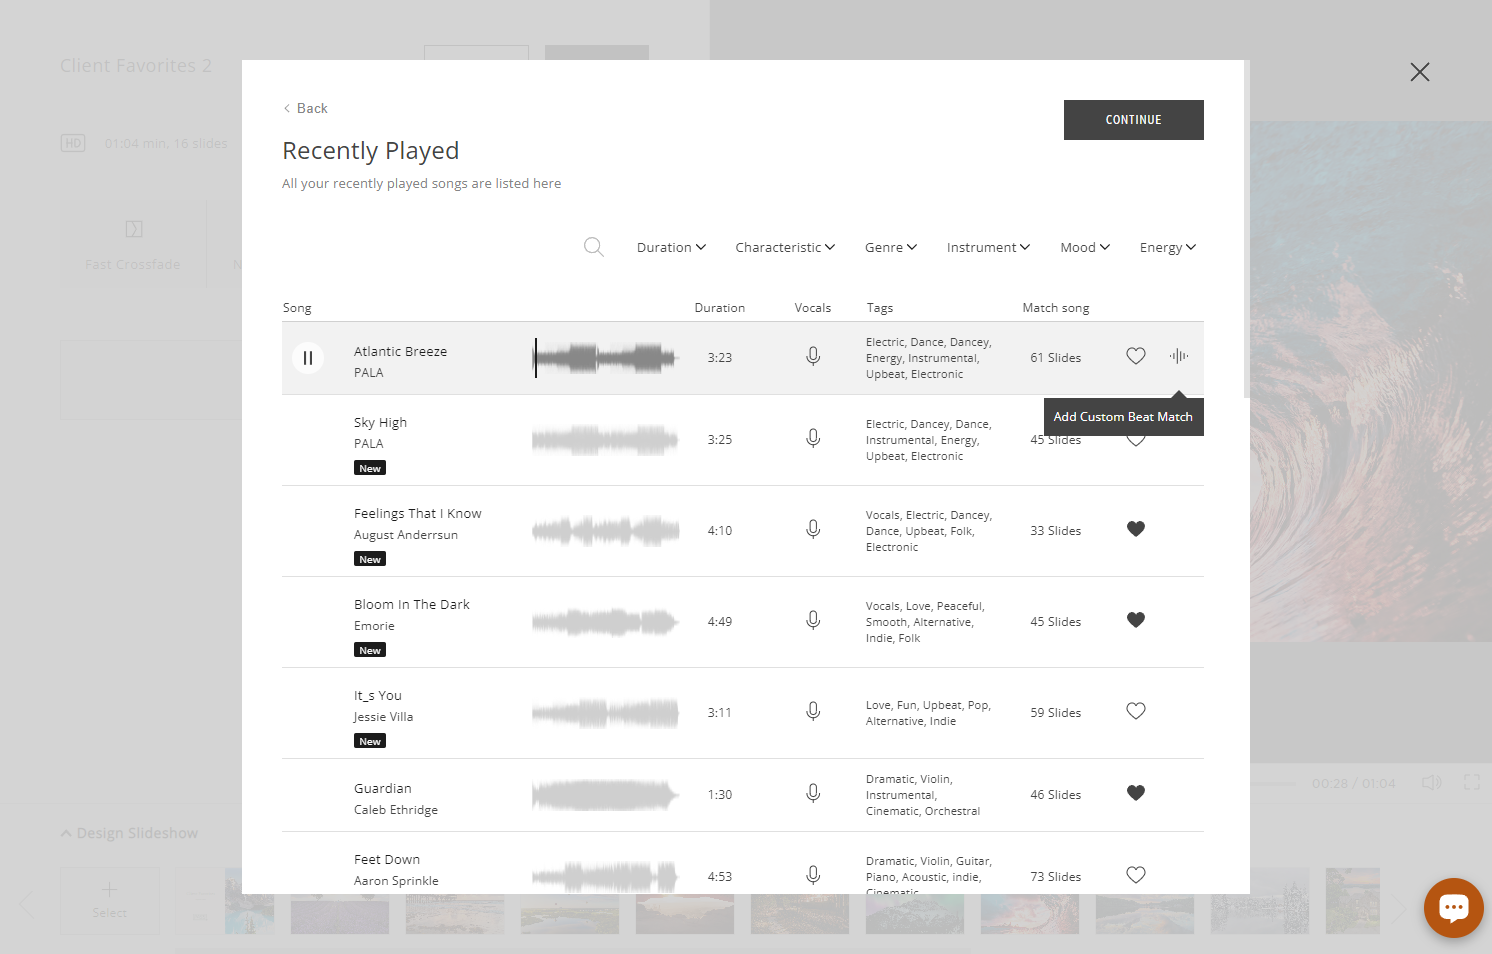Screen dimensions: 1492x954
Task: Click the vocals microphone icon for Sky High
Action: 813,439
